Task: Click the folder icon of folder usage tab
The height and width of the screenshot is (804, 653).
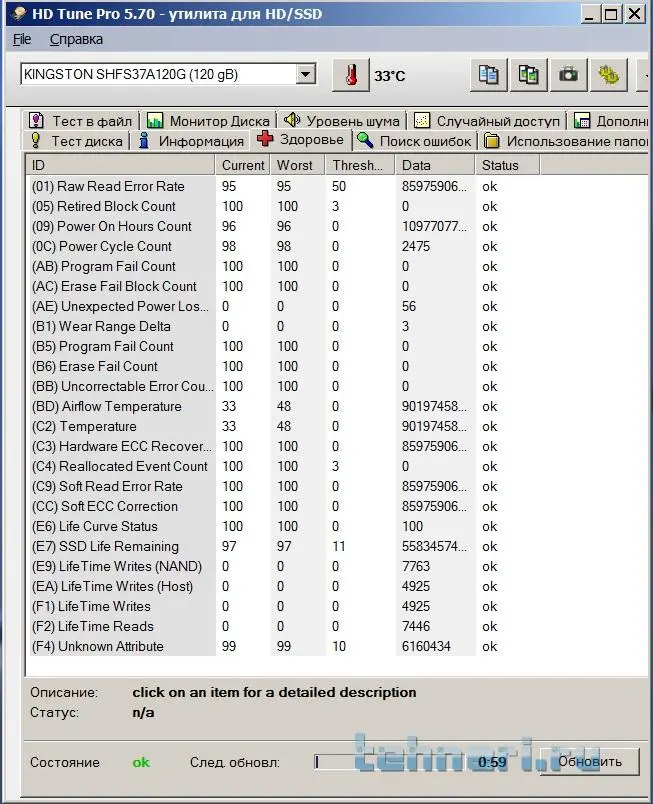Action: 491,140
